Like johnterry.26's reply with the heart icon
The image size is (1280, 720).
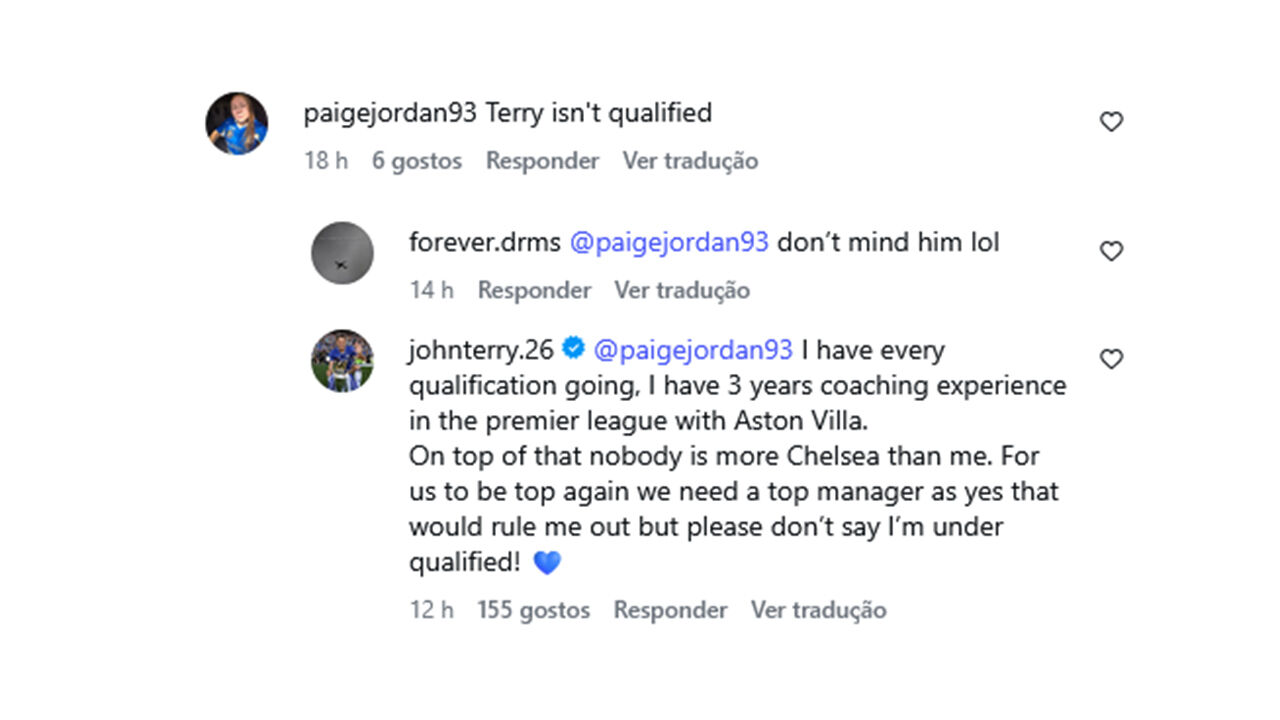point(1111,358)
